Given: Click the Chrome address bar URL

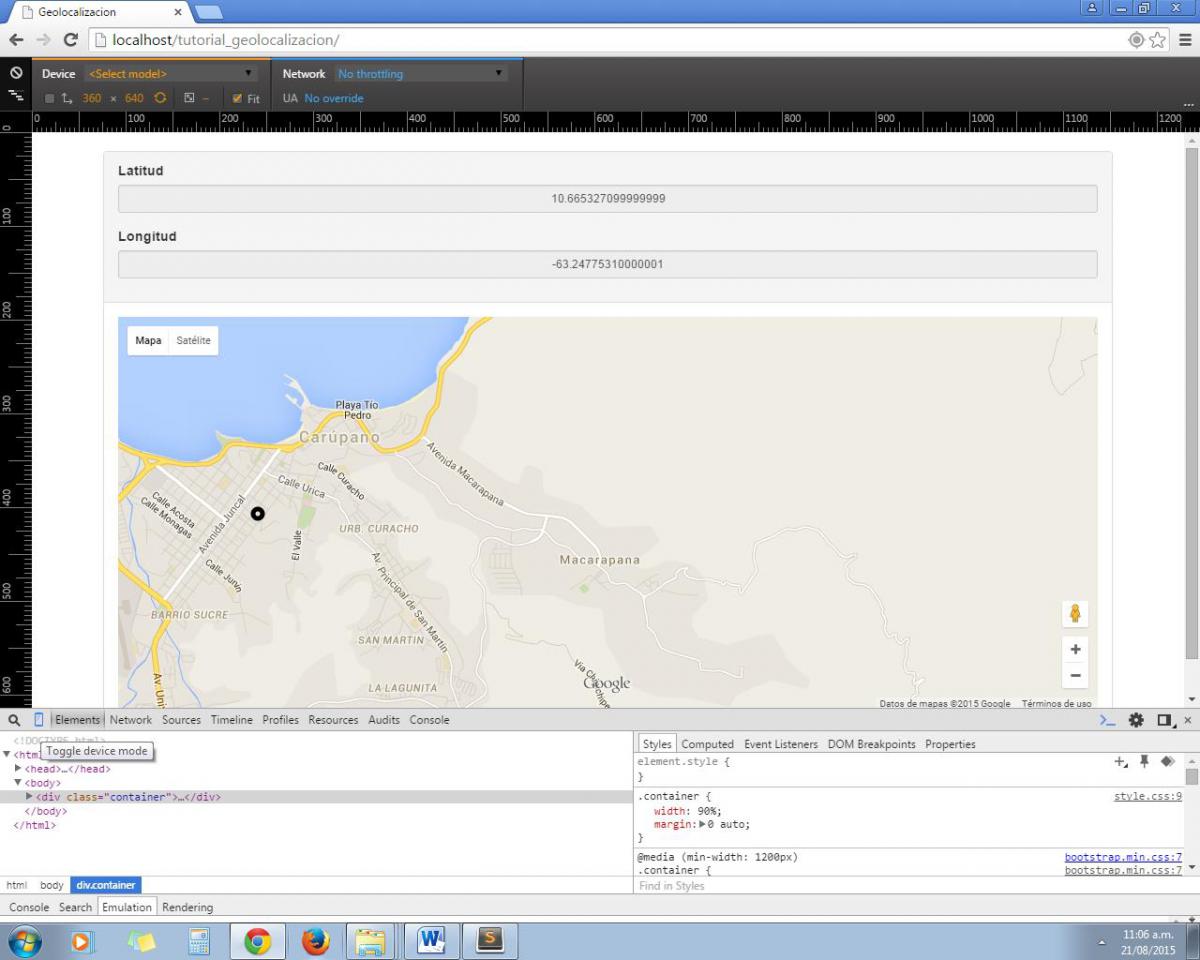Looking at the screenshot, I should (x=225, y=40).
